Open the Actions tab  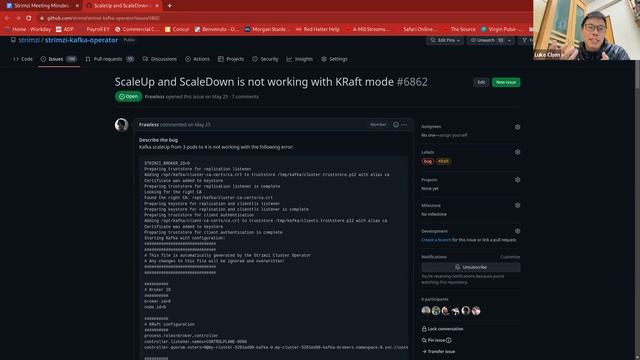point(198,59)
